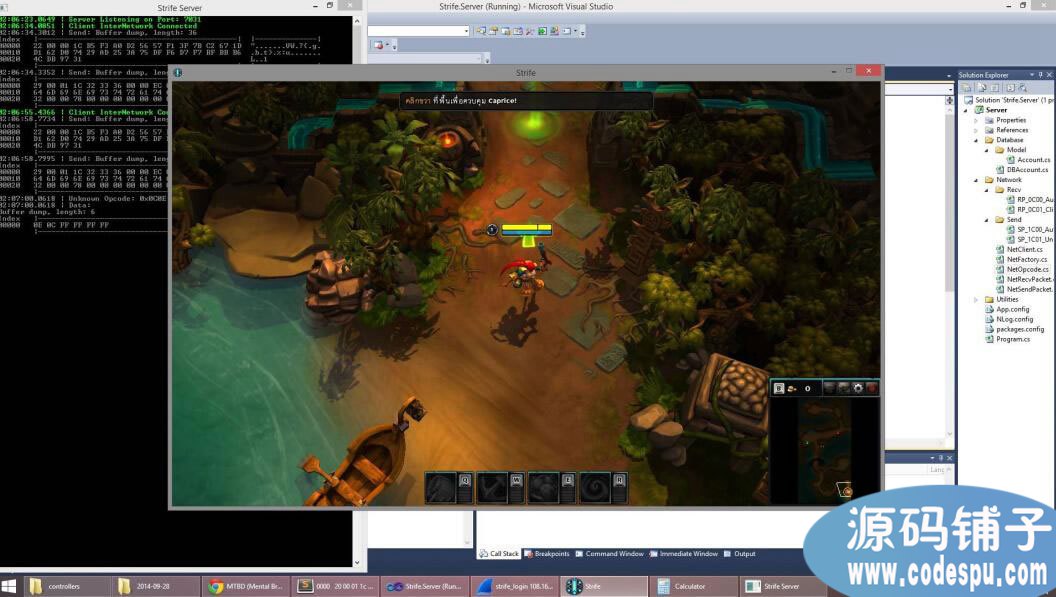Switch to Calculator in the taskbar
The height and width of the screenshot is (597, 1056).
pyautogui.click(x=694, y=586)
